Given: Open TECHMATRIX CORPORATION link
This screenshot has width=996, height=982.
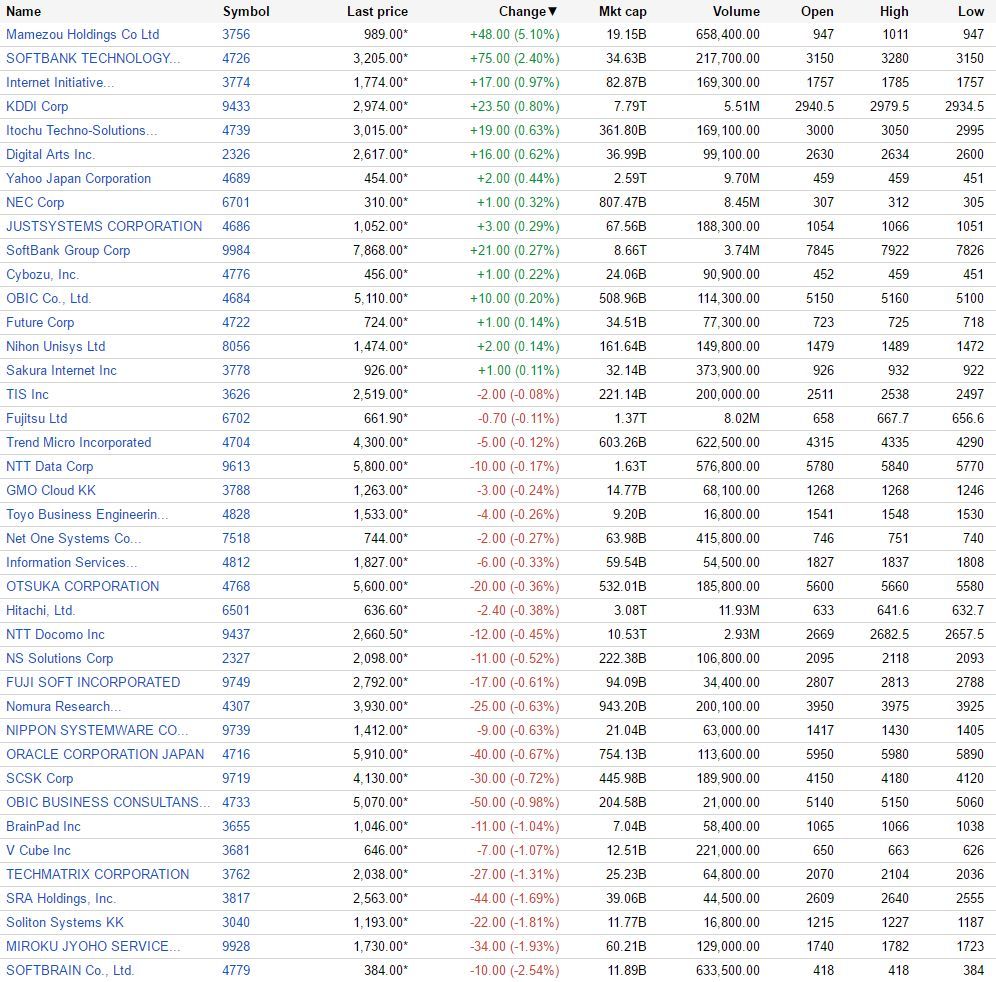Looking at the screenshot, I should click(x=98, y=875).
